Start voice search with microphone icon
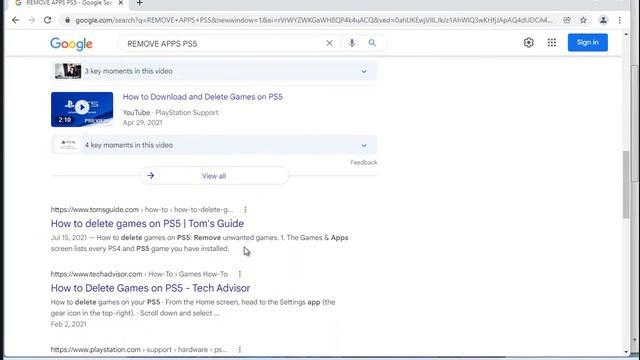This screenshot has width=640, height=360. [352, 43]
